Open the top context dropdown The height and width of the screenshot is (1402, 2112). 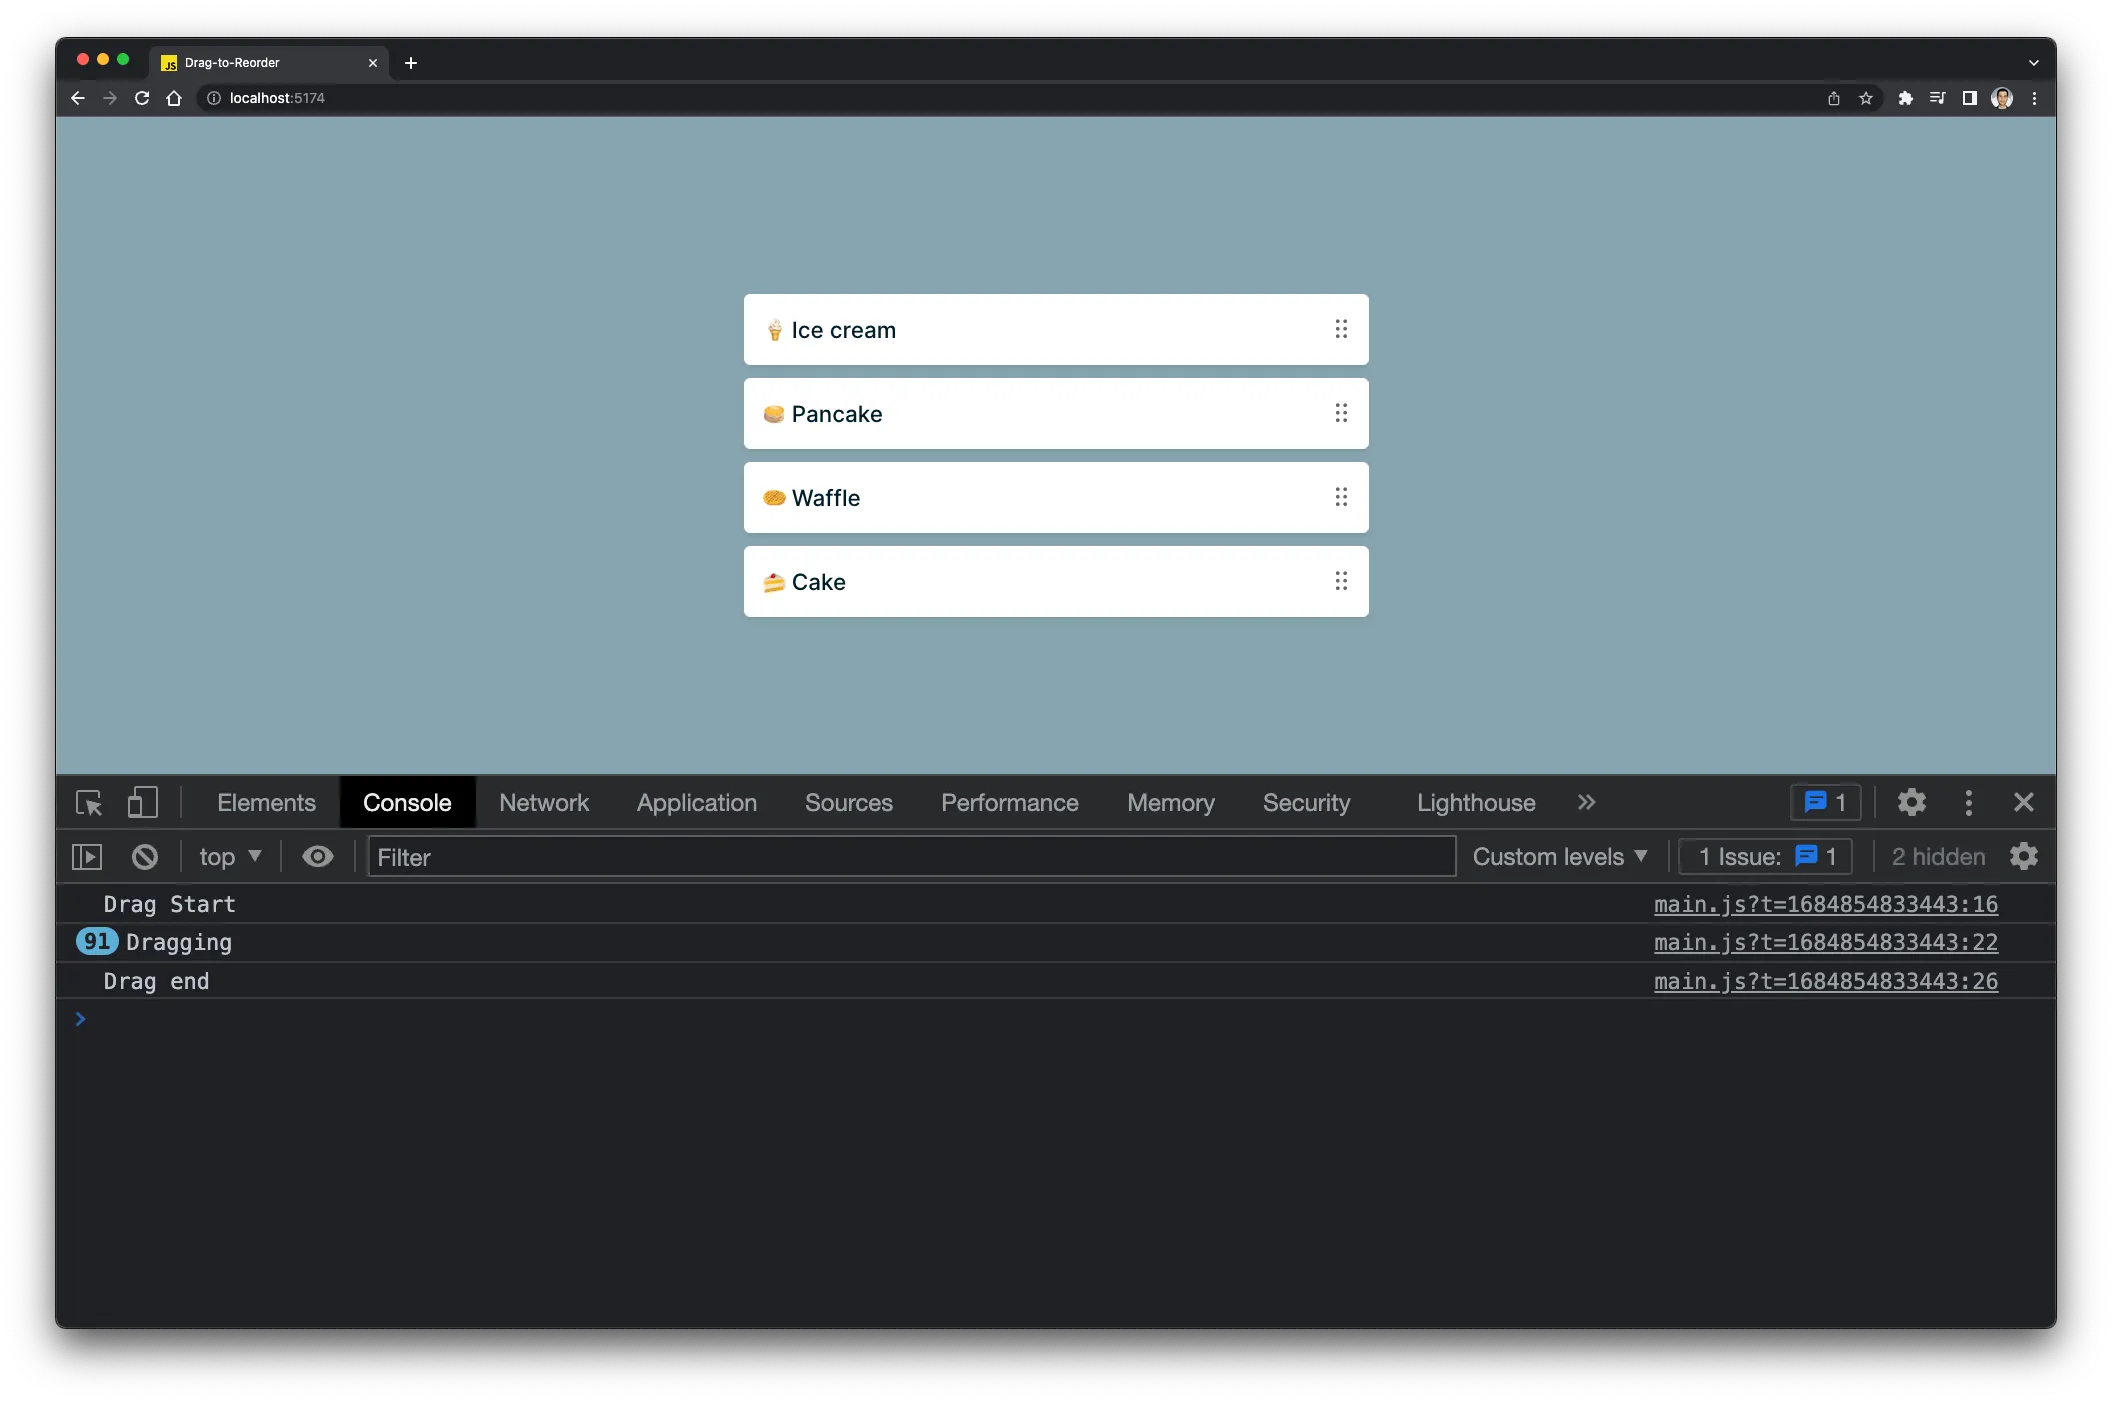coord(230,857)
